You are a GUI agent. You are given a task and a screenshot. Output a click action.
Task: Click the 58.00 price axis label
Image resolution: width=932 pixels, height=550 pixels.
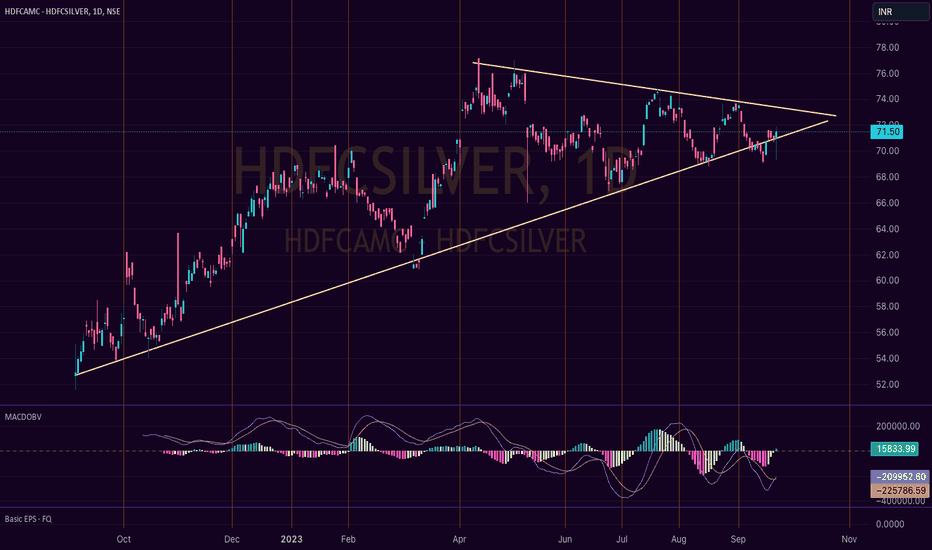[887, 307]
